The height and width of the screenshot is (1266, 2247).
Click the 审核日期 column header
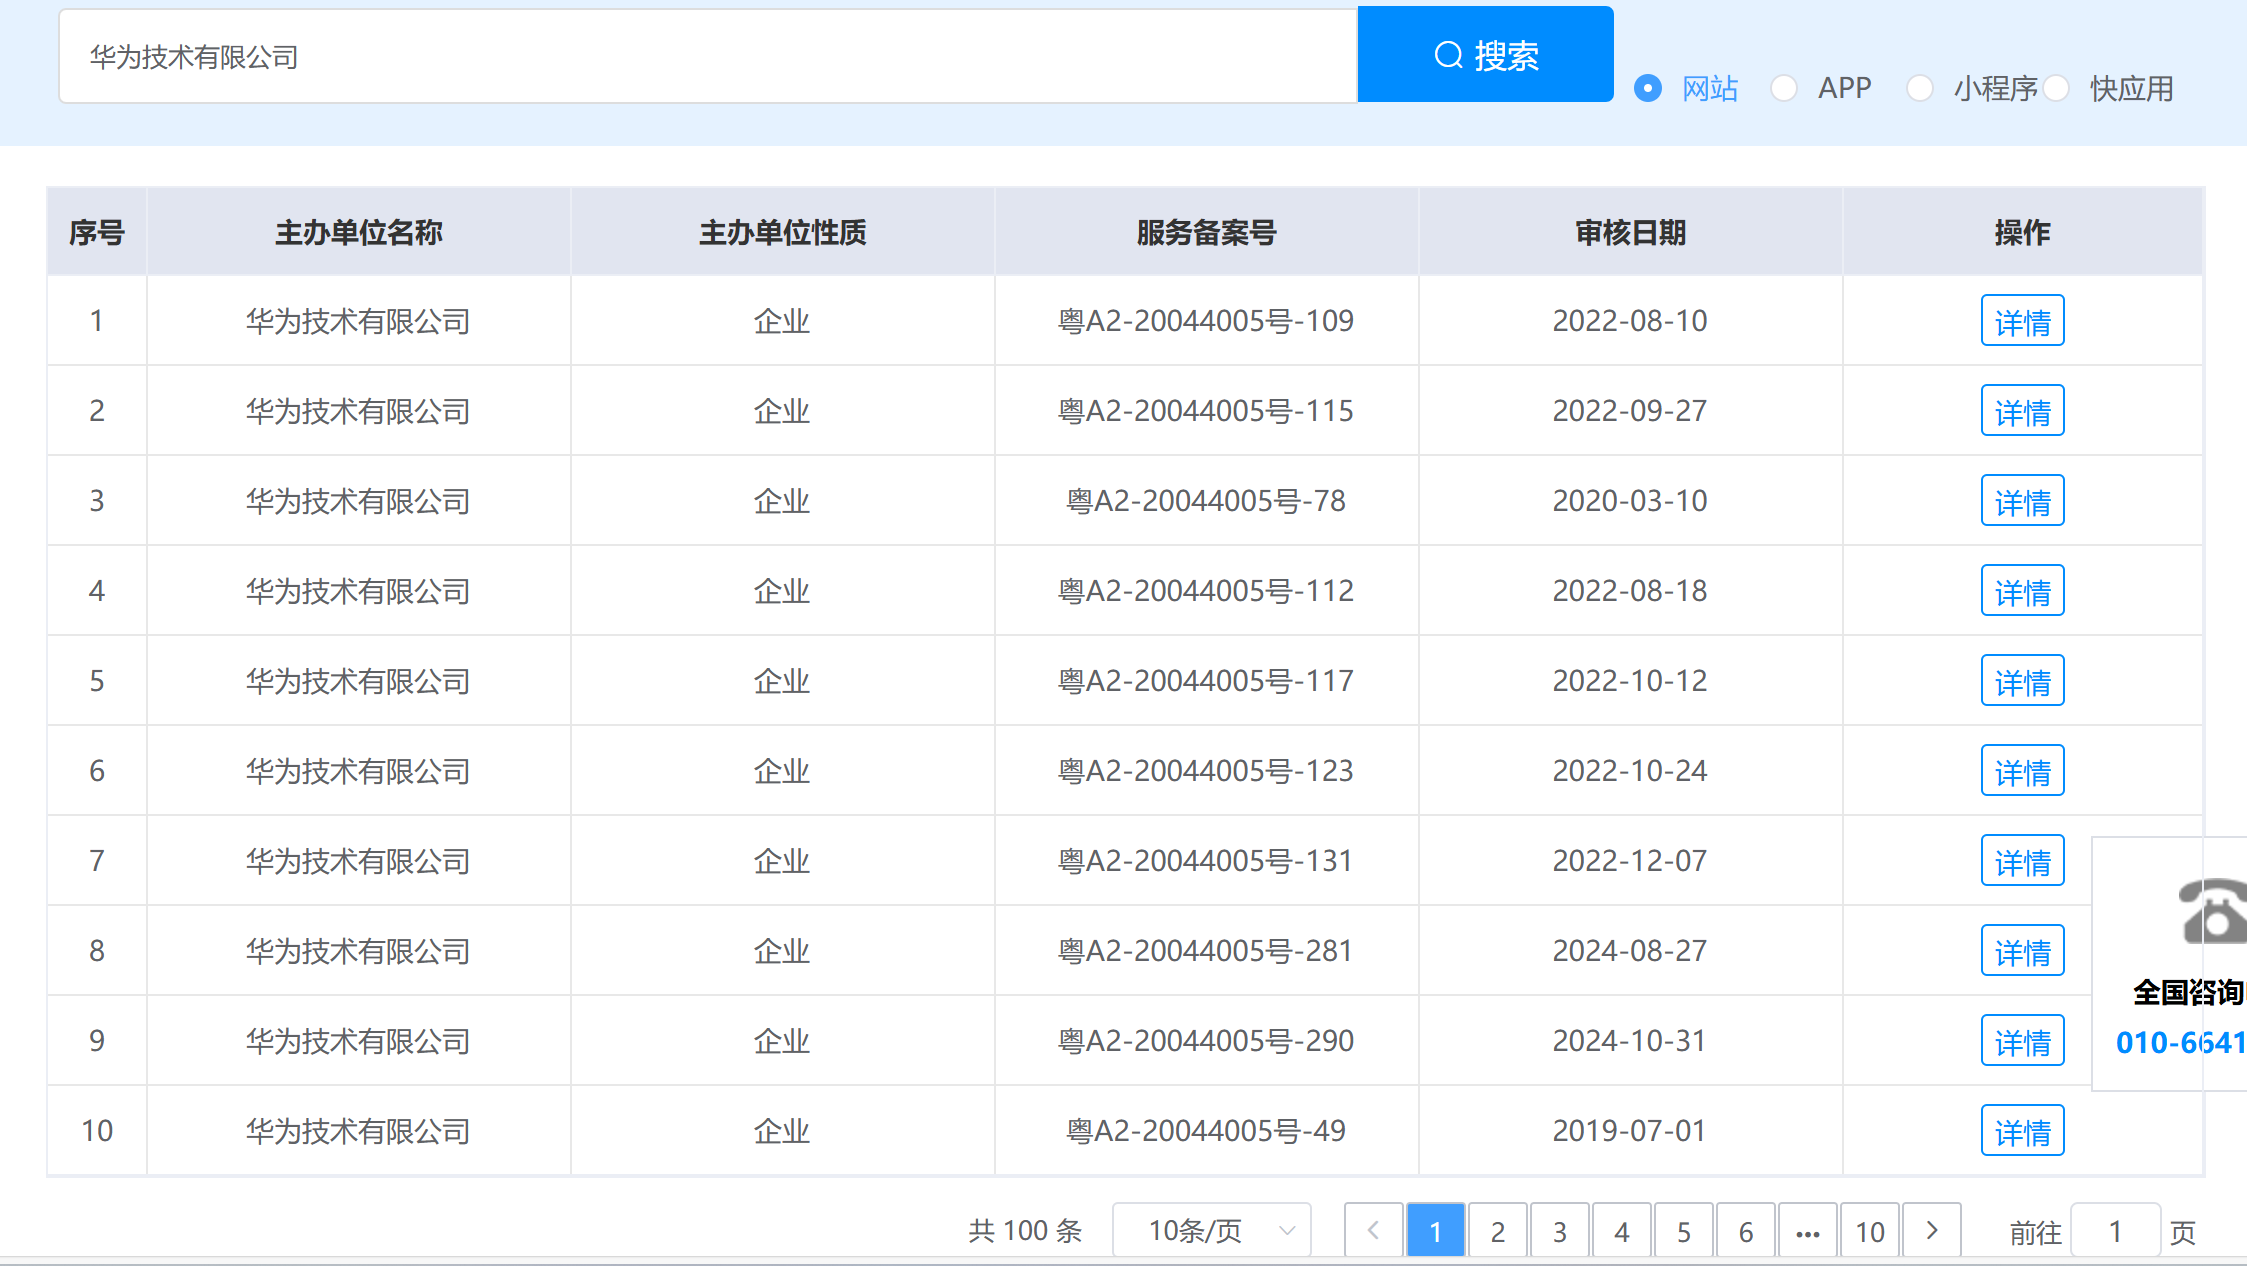[1630, 232]
